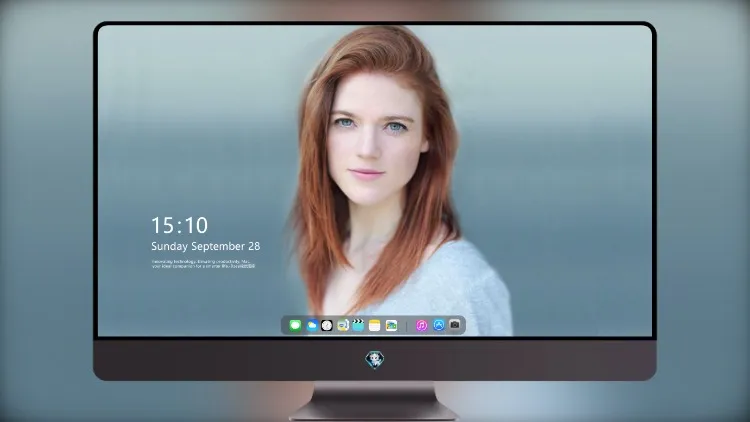750x422 pixels.
Task: Click the dock separator line
Action: click(407, 326)
